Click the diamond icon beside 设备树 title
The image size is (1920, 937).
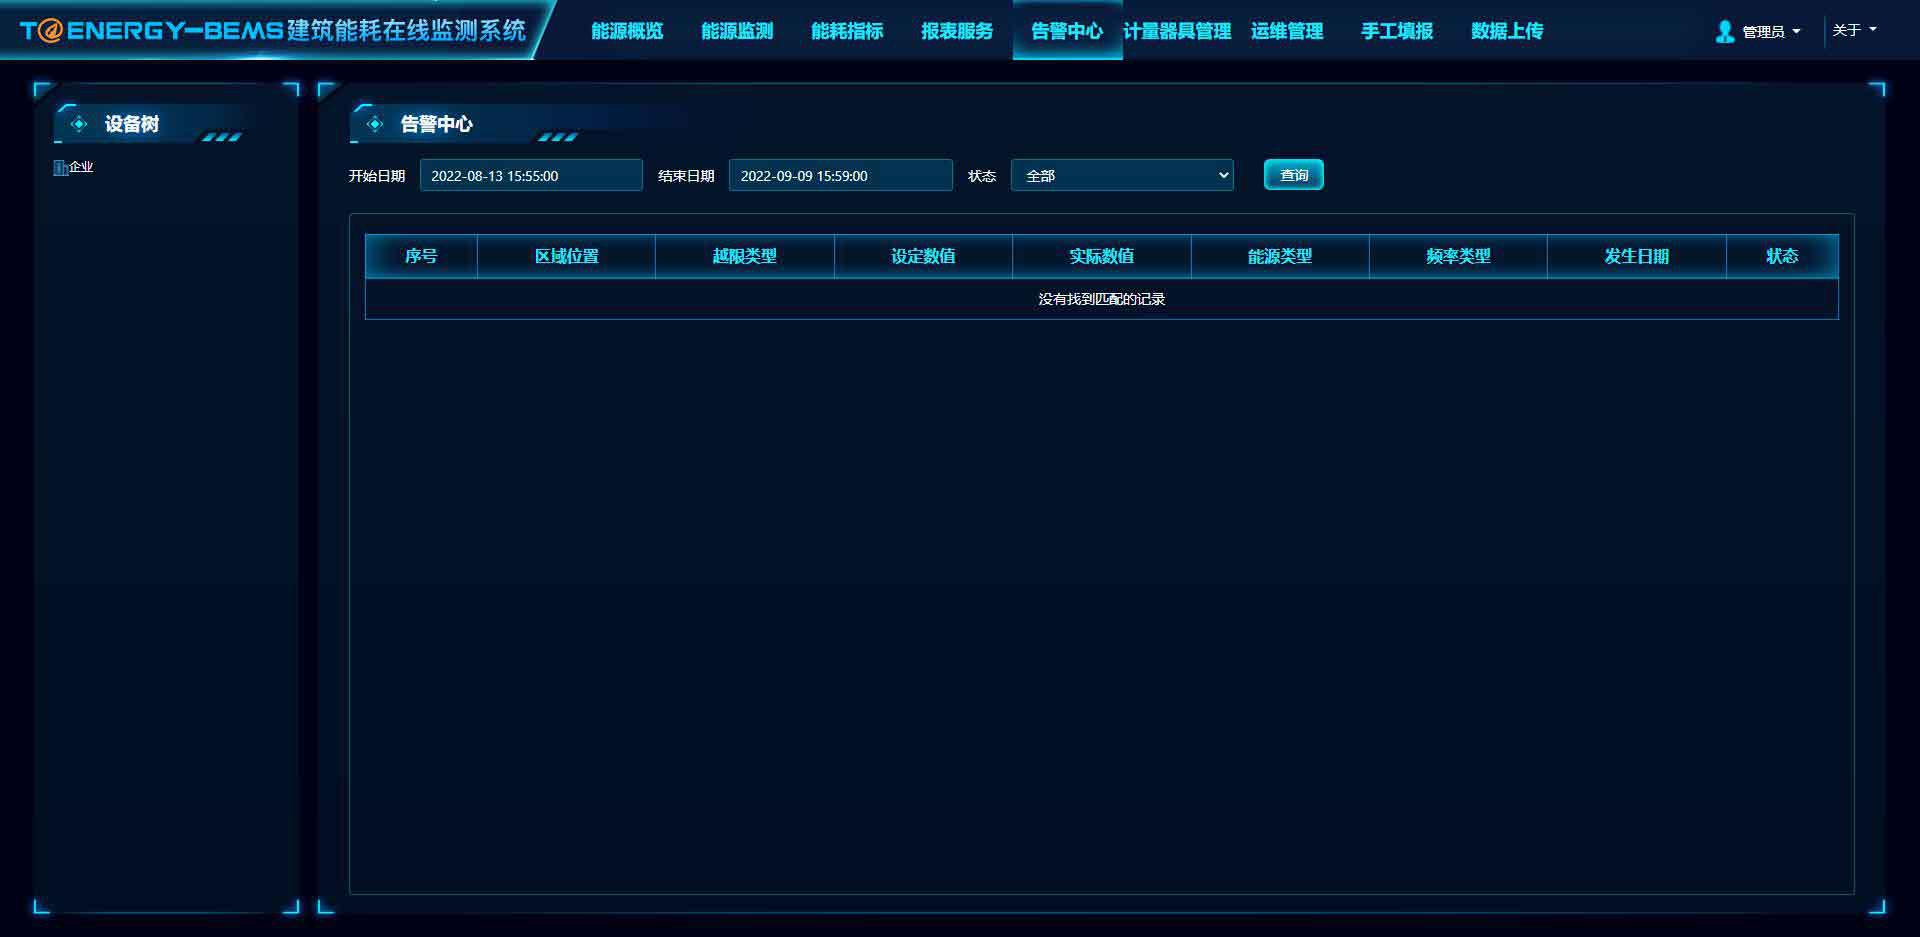click(x=79, y=124)
